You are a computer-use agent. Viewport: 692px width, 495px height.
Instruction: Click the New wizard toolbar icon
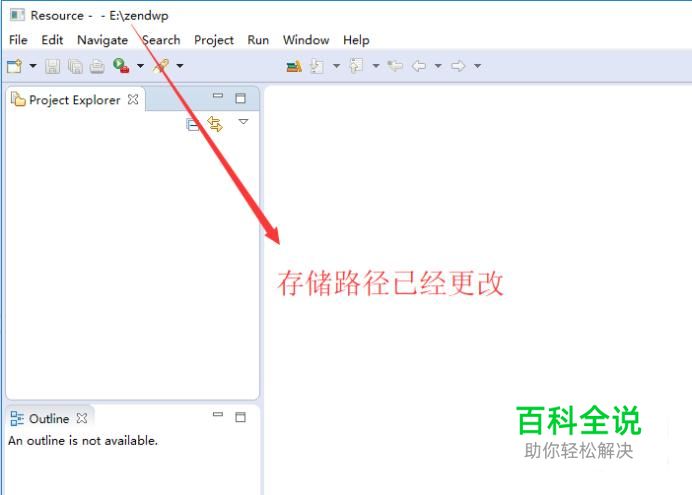coord(15,66)
